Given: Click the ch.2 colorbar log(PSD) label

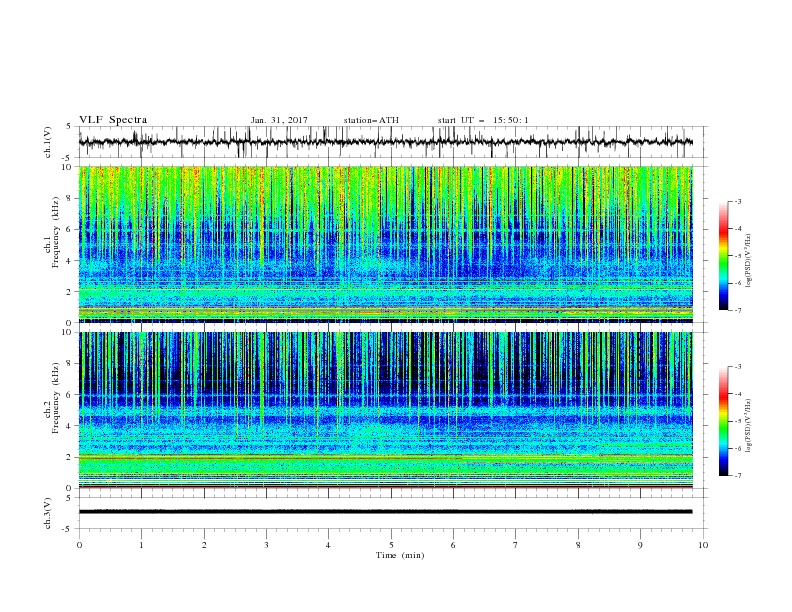Looking at the screenshot, I should click(x=749, y=425).
